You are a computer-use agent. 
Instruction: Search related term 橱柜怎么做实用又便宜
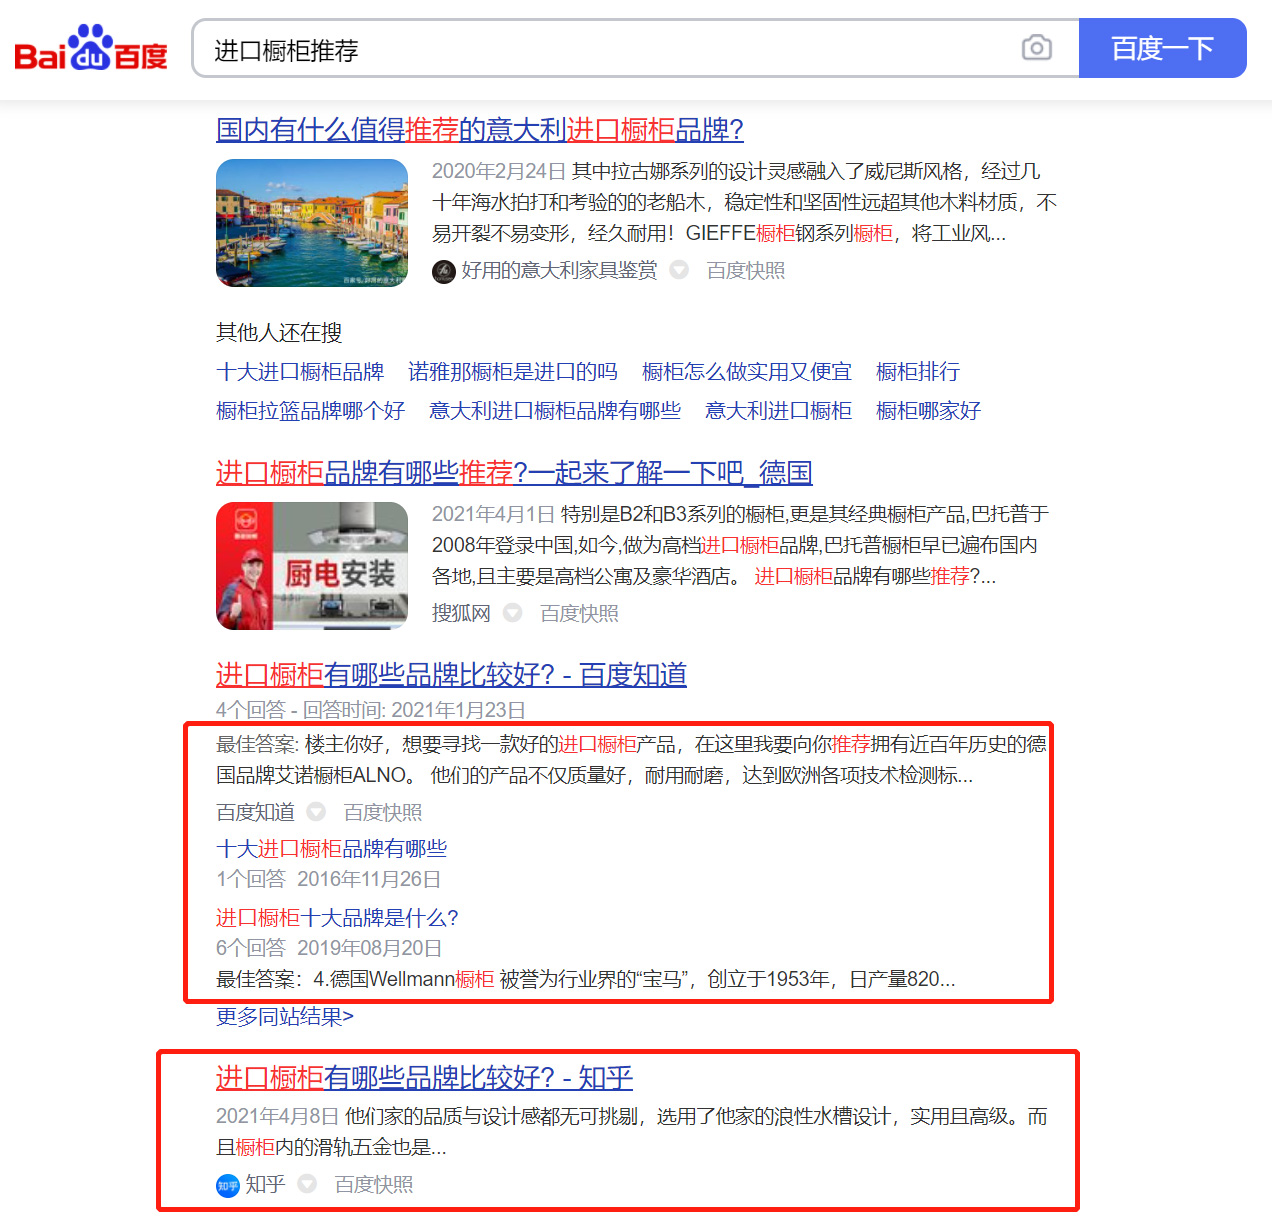click(x=747, y=372)
